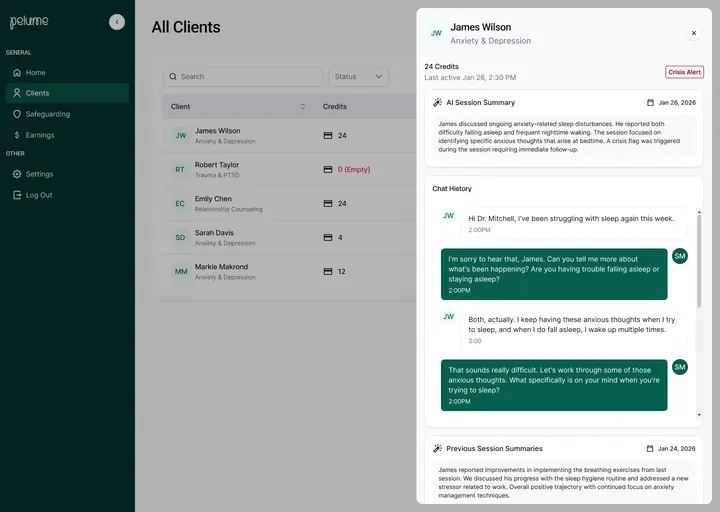Click the Earnings dollar icon
Screen dimensions: 720x512
click(x=17, y=135)
